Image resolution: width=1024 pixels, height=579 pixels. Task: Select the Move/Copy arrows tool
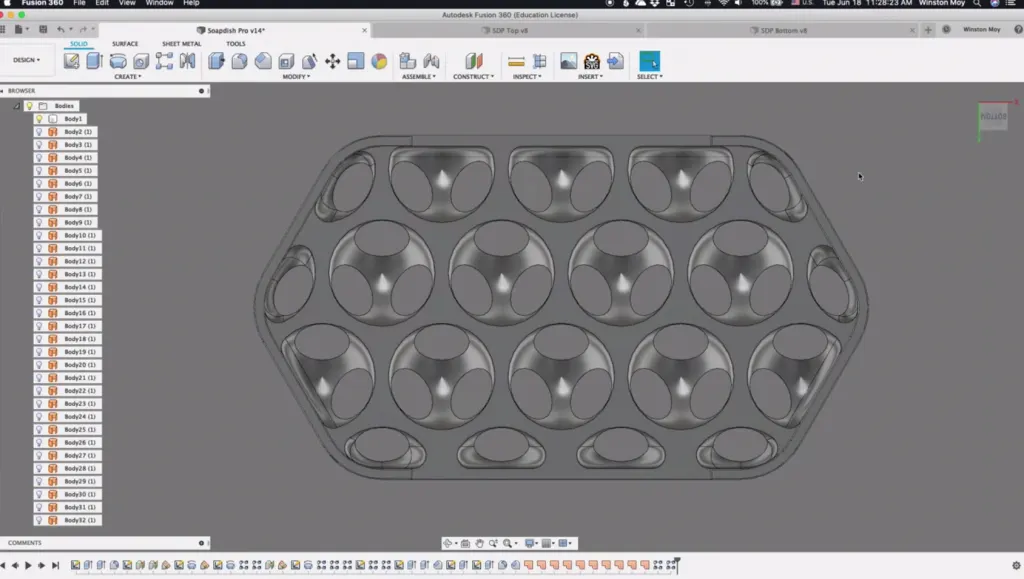[x=333, y=61]
